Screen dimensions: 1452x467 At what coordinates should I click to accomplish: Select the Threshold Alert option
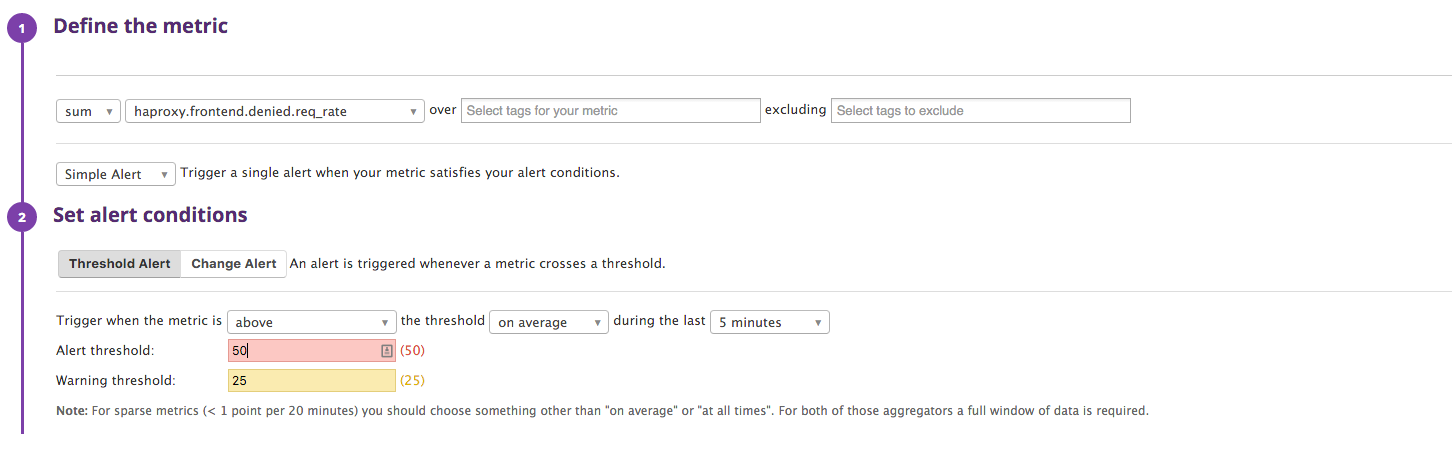pyautogui.click(x=120, y=264)
